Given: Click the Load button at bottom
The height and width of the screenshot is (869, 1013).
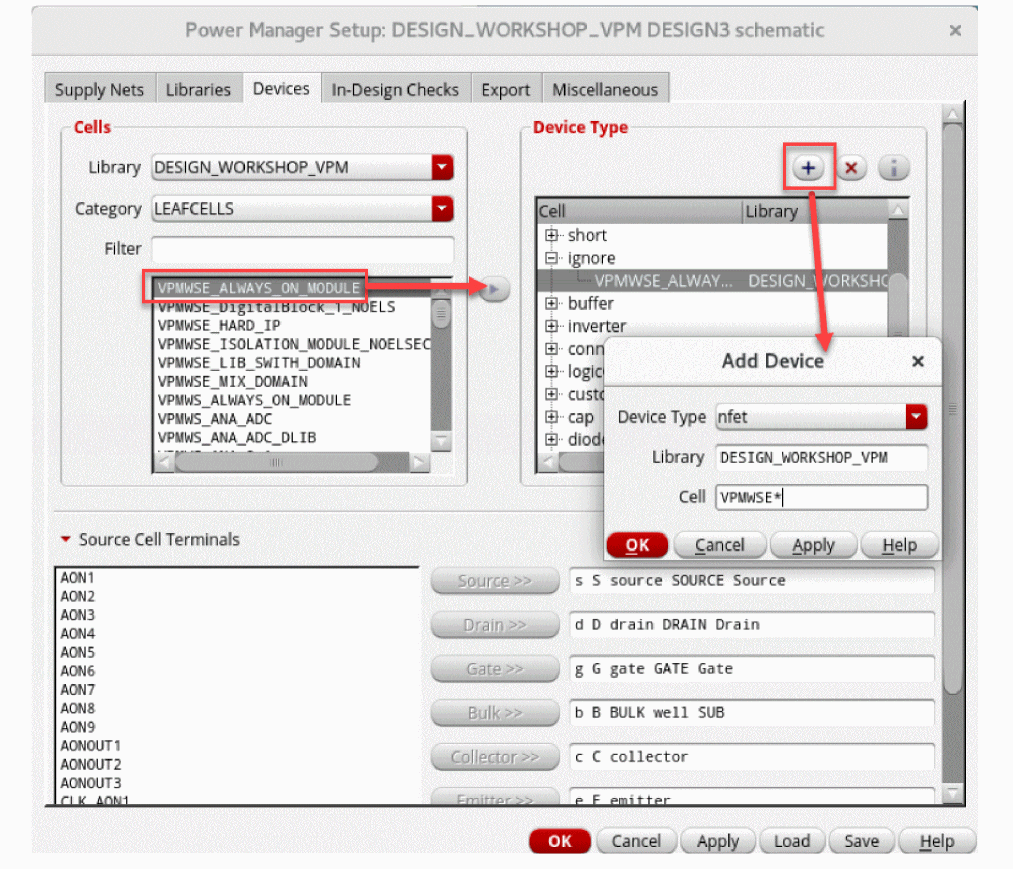Looking at the screenshot, I should click(791, 841).
